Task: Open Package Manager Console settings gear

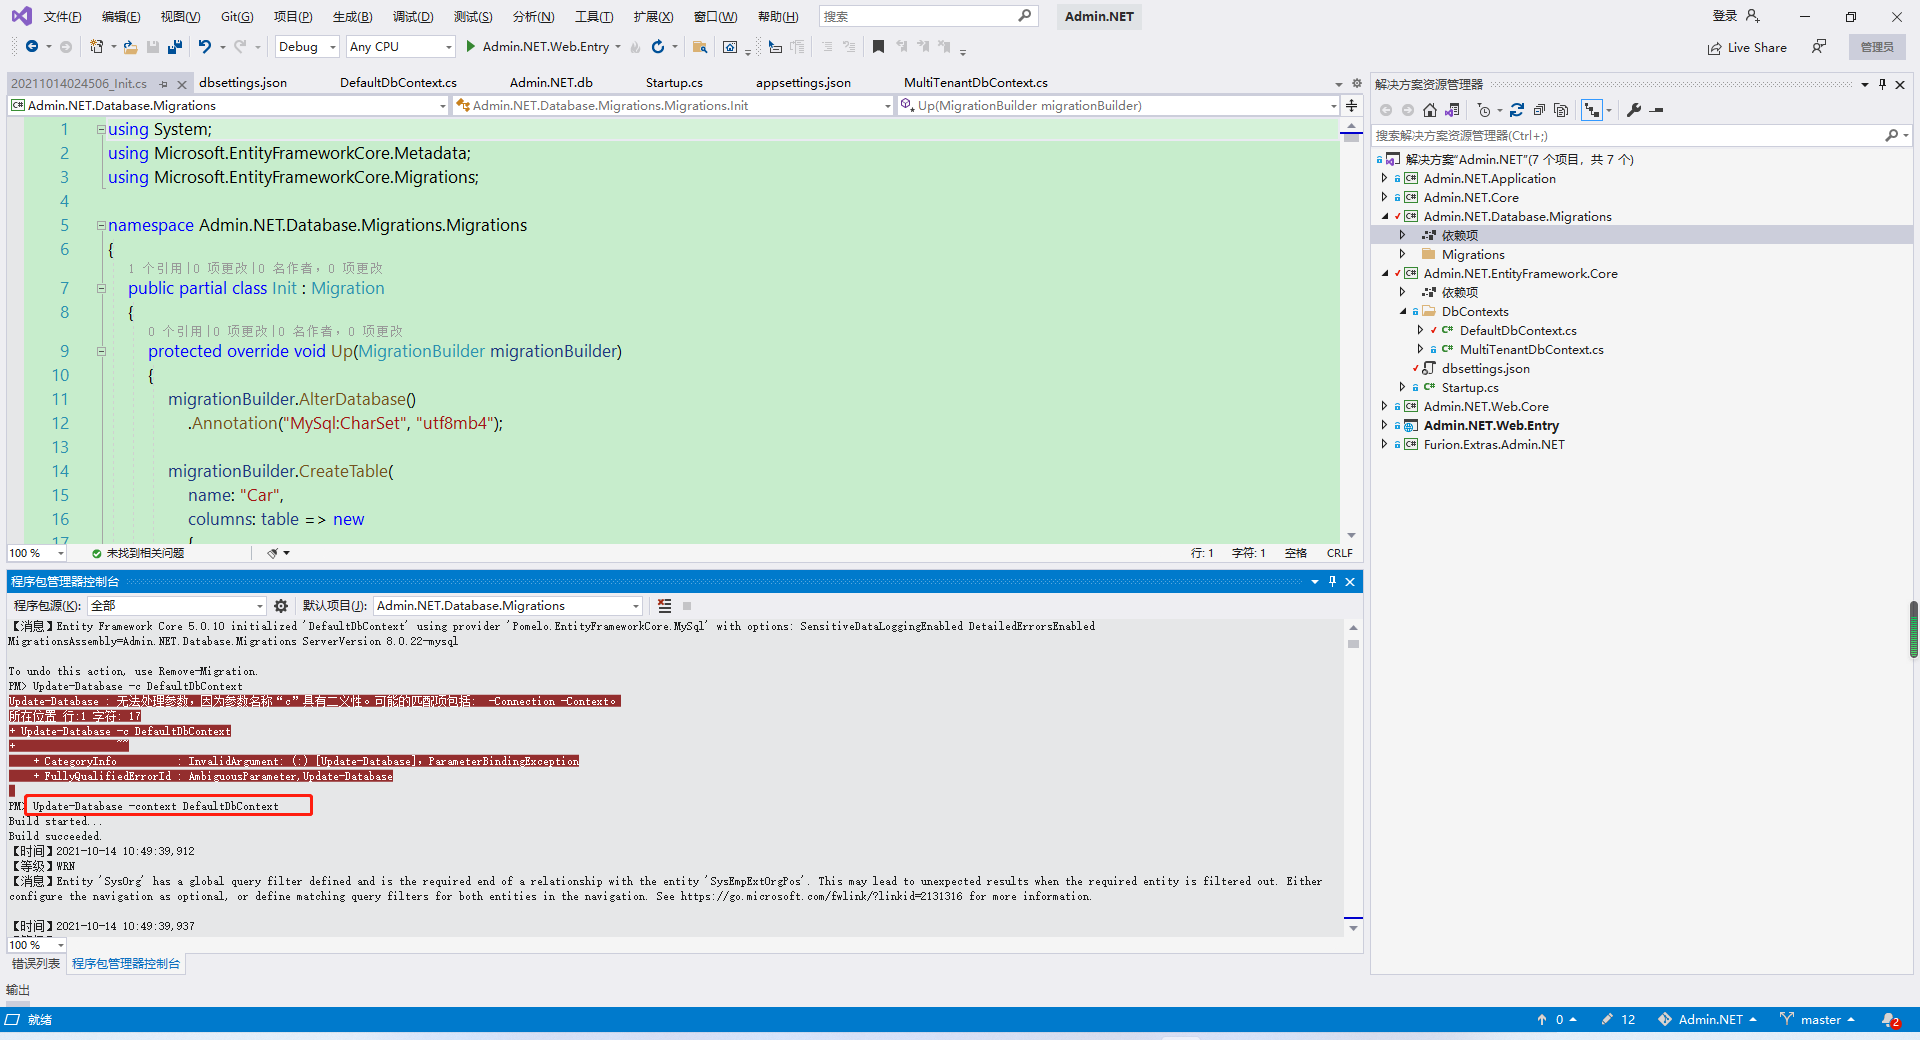Action: [281, 605]
